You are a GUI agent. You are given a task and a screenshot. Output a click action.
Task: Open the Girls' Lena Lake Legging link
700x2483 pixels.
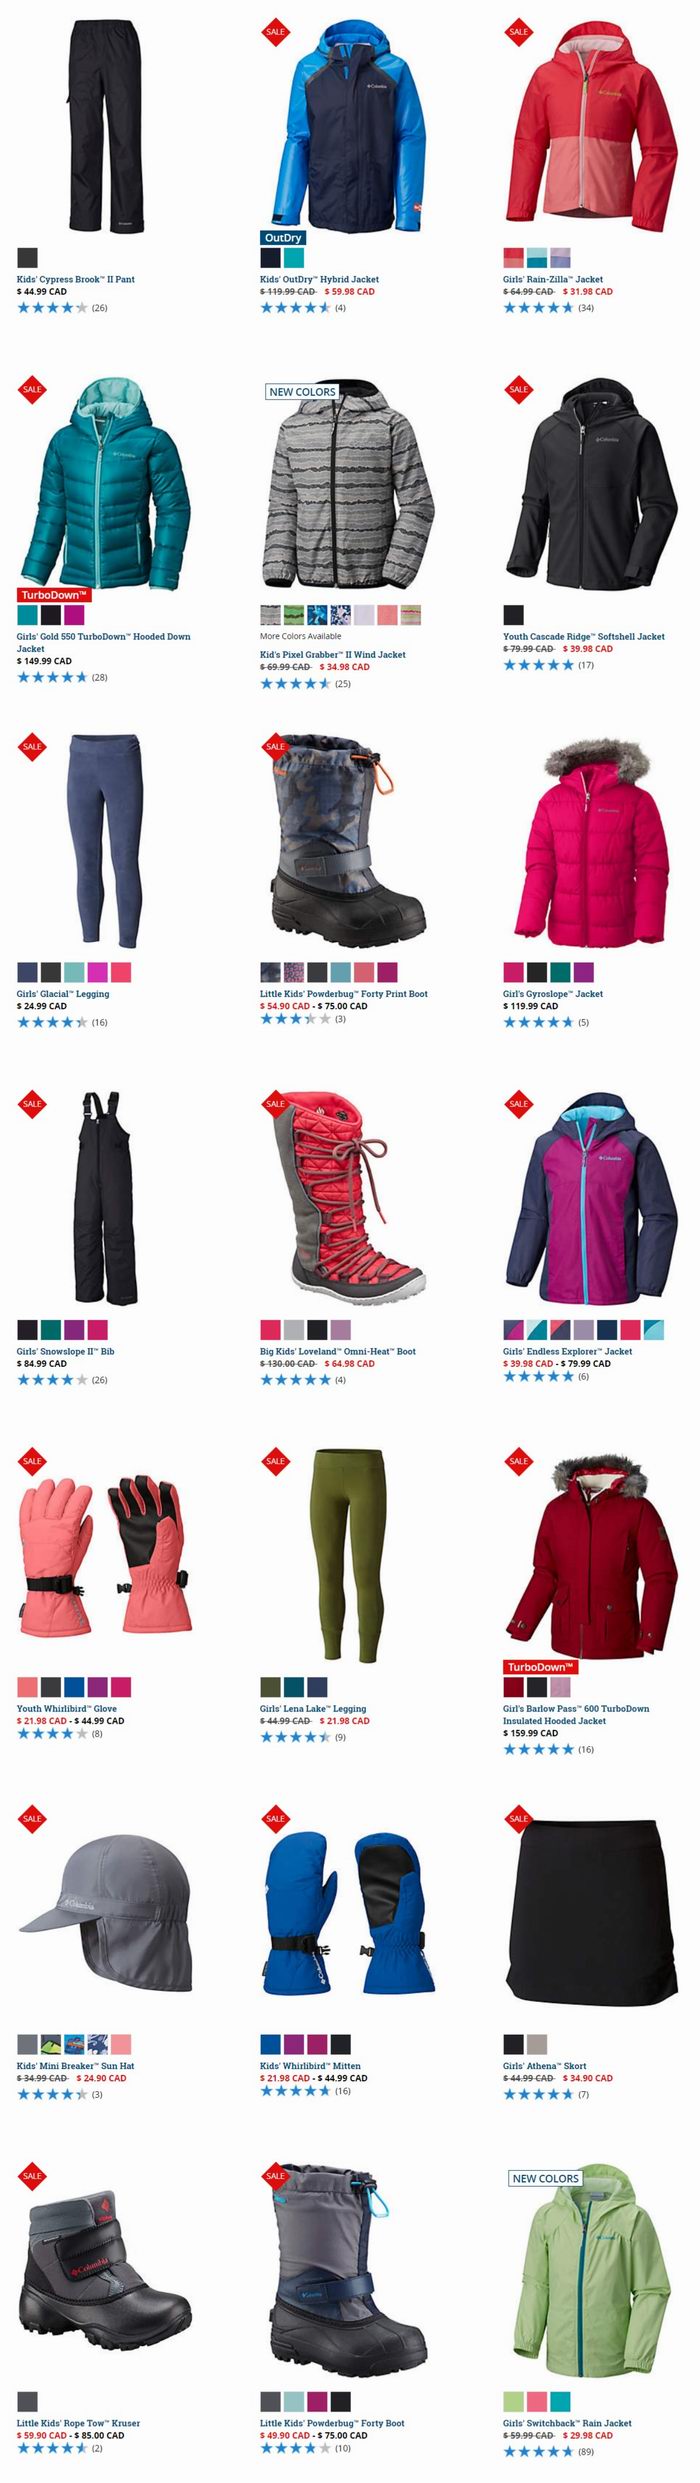tap(313, 1708)
